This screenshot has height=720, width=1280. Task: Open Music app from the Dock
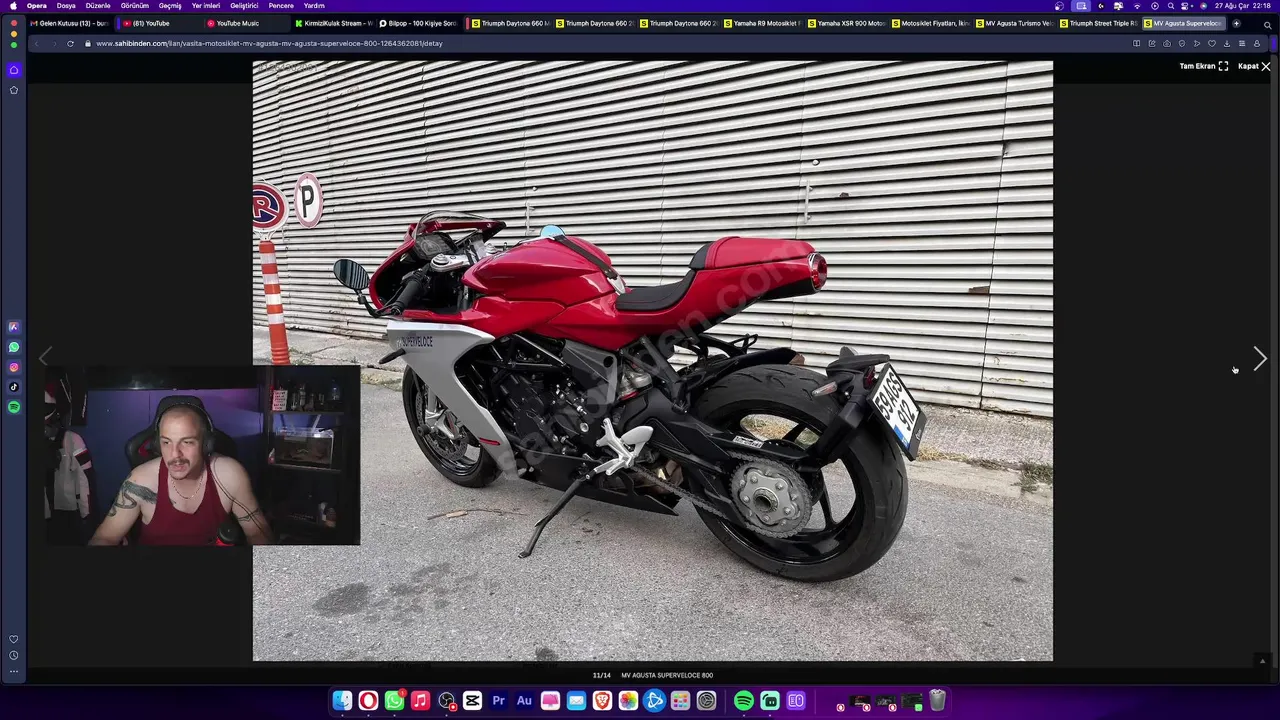pos(420,701)
